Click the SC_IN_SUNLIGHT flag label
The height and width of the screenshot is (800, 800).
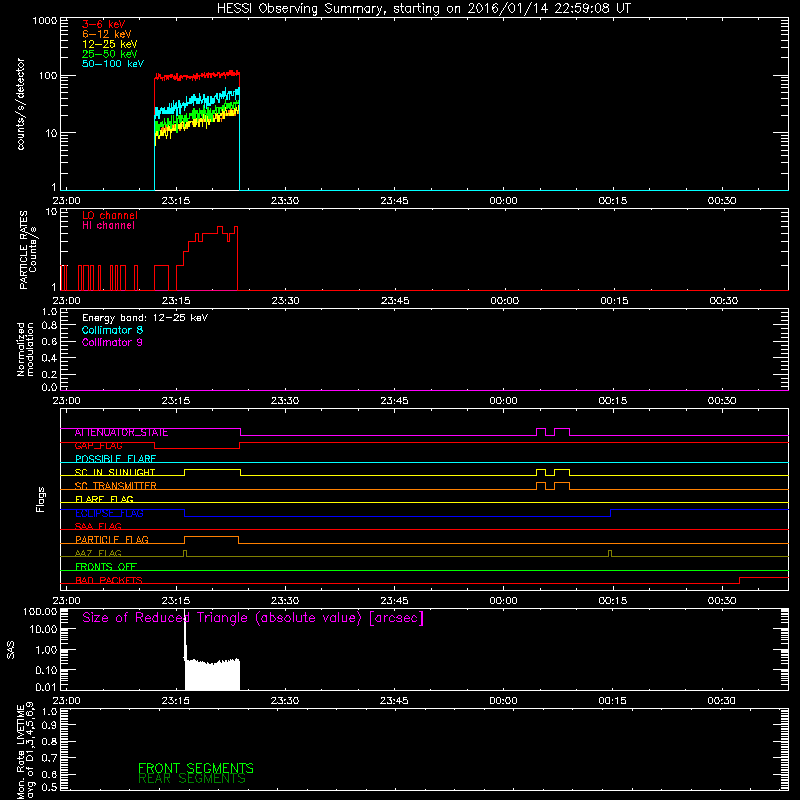115,472
